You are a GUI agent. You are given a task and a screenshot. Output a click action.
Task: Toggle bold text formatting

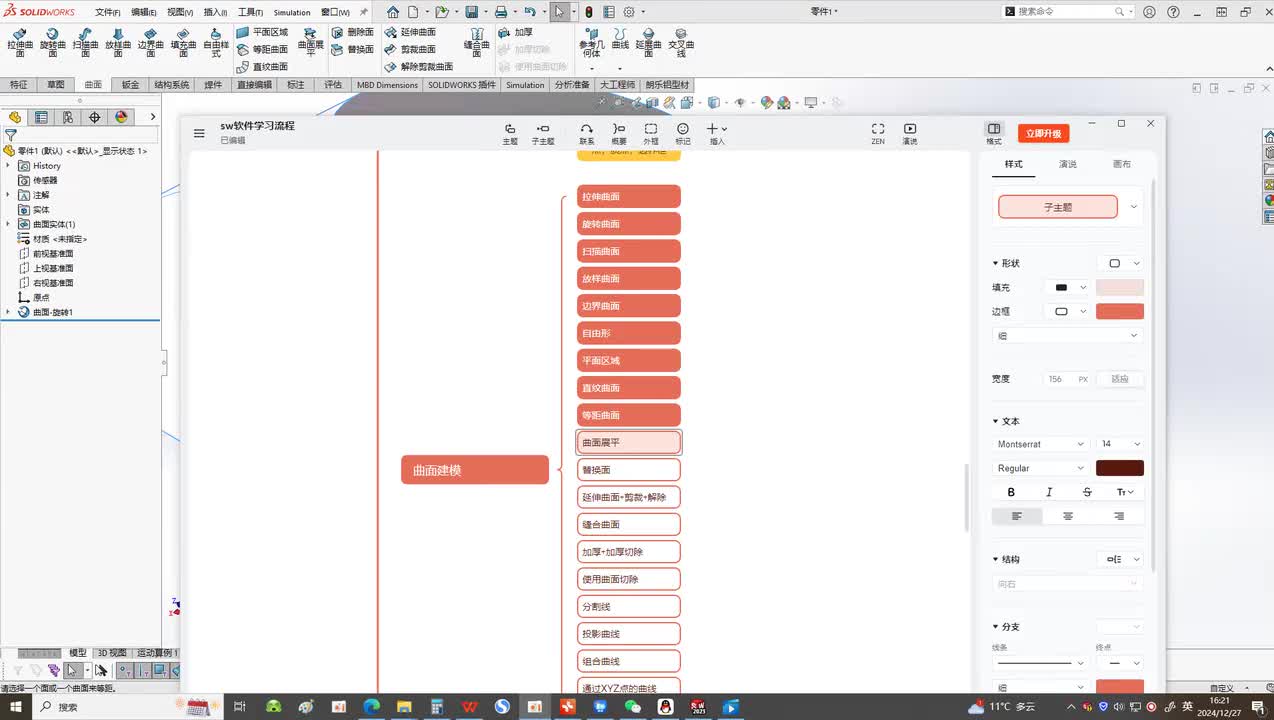coord(1011,492)
